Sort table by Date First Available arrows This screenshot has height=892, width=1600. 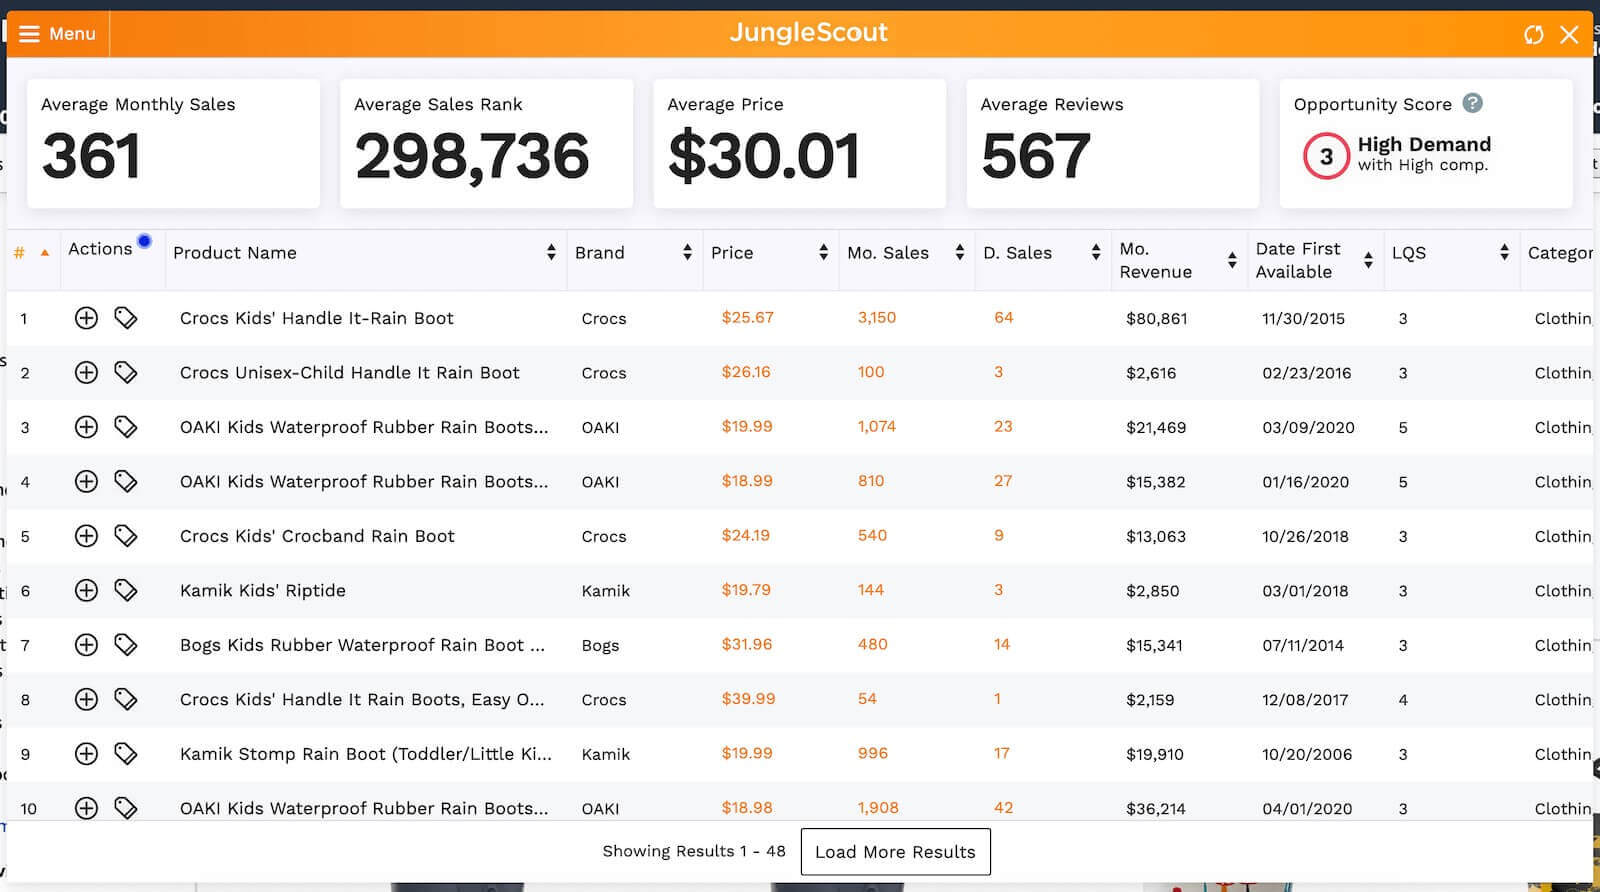1368,261
